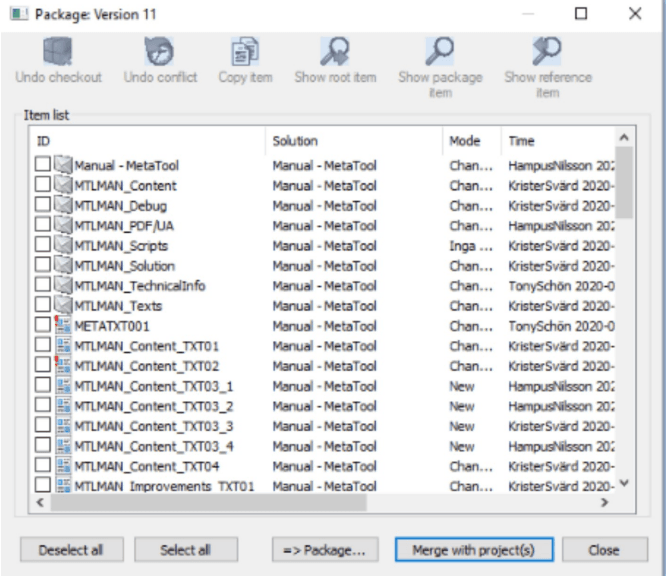Click the Undo checkout toolbar icon

[59, 51]
